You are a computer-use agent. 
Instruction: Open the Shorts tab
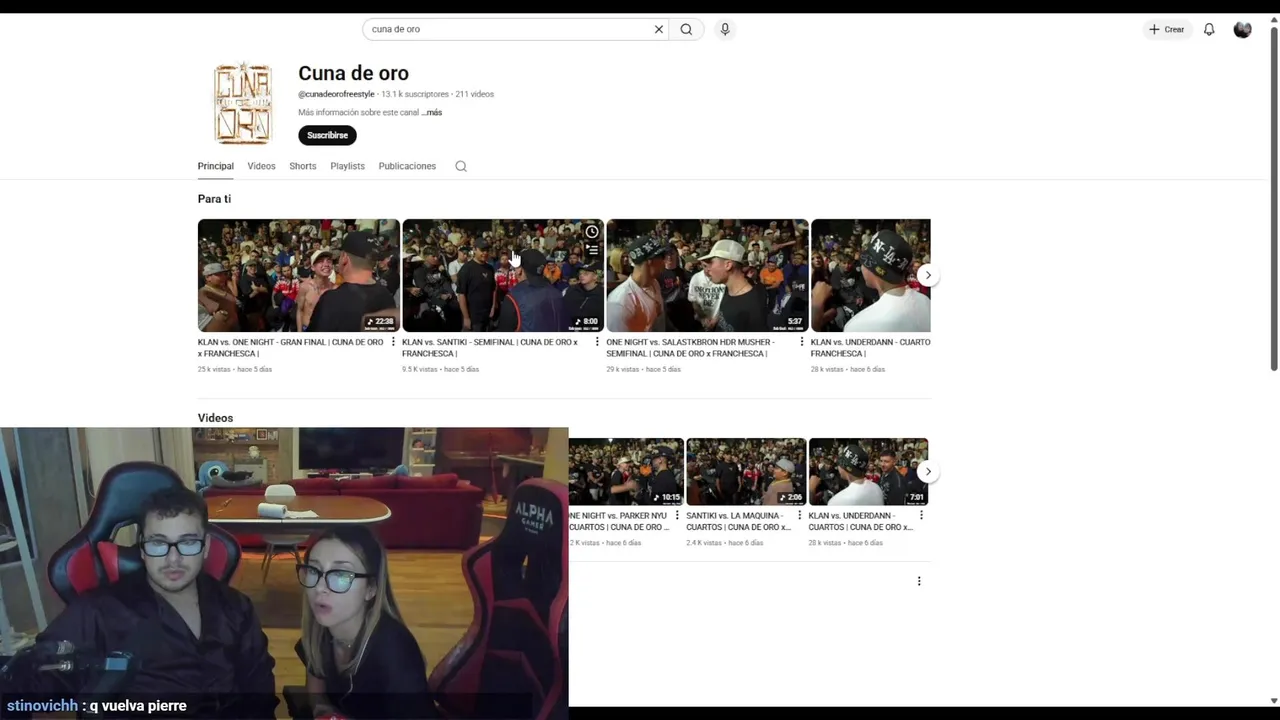click(302, 166)
